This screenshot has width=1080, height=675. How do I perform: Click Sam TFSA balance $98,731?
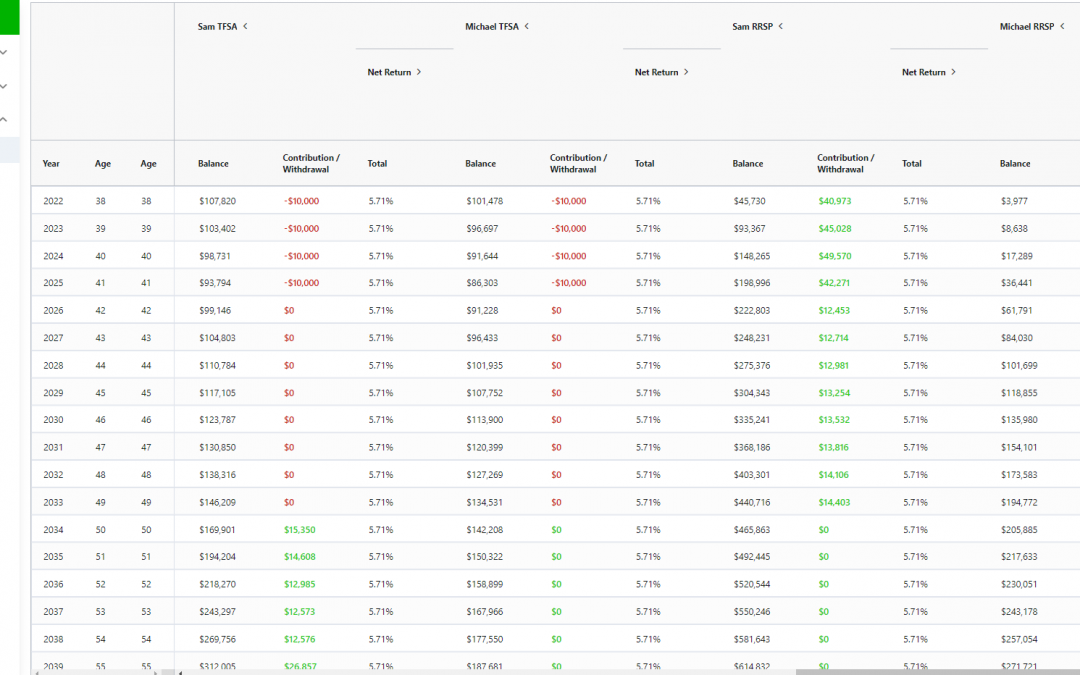(215, 256)
